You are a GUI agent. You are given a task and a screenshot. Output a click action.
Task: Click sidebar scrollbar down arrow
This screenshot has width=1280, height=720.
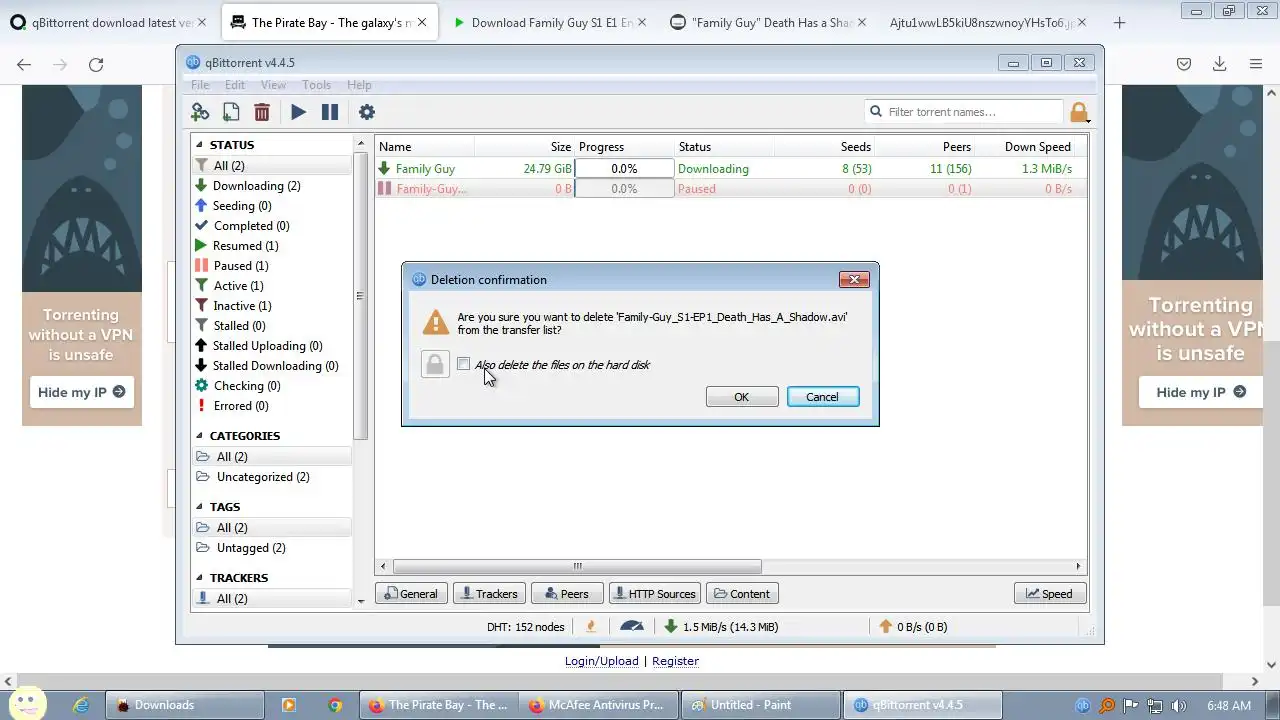(x=361, y=600)
